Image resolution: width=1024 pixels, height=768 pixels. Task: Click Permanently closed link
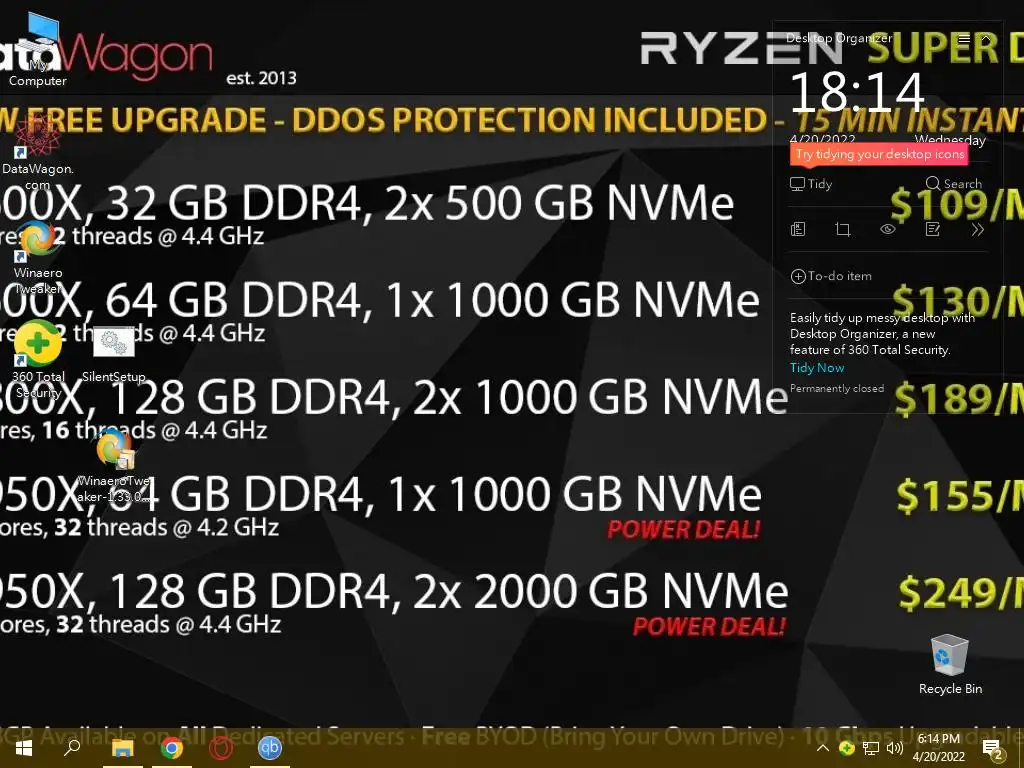tap(837, 389)
